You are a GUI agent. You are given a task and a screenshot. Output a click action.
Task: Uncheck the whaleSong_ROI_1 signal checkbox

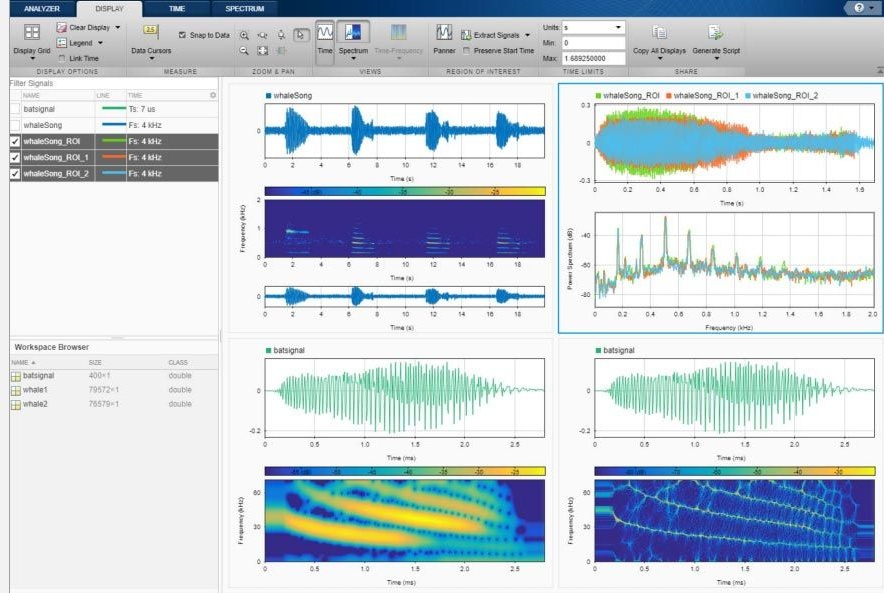(15, 158)
